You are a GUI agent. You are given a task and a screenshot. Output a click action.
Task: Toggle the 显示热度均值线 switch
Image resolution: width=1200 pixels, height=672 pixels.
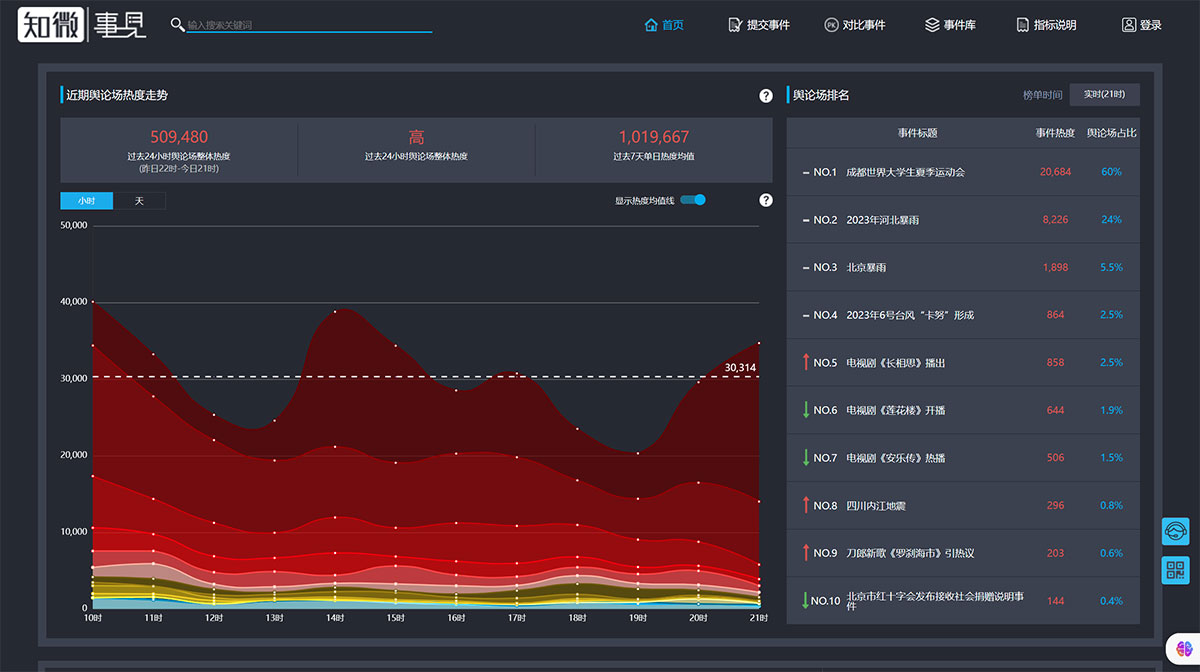click(x=693, y=200)
